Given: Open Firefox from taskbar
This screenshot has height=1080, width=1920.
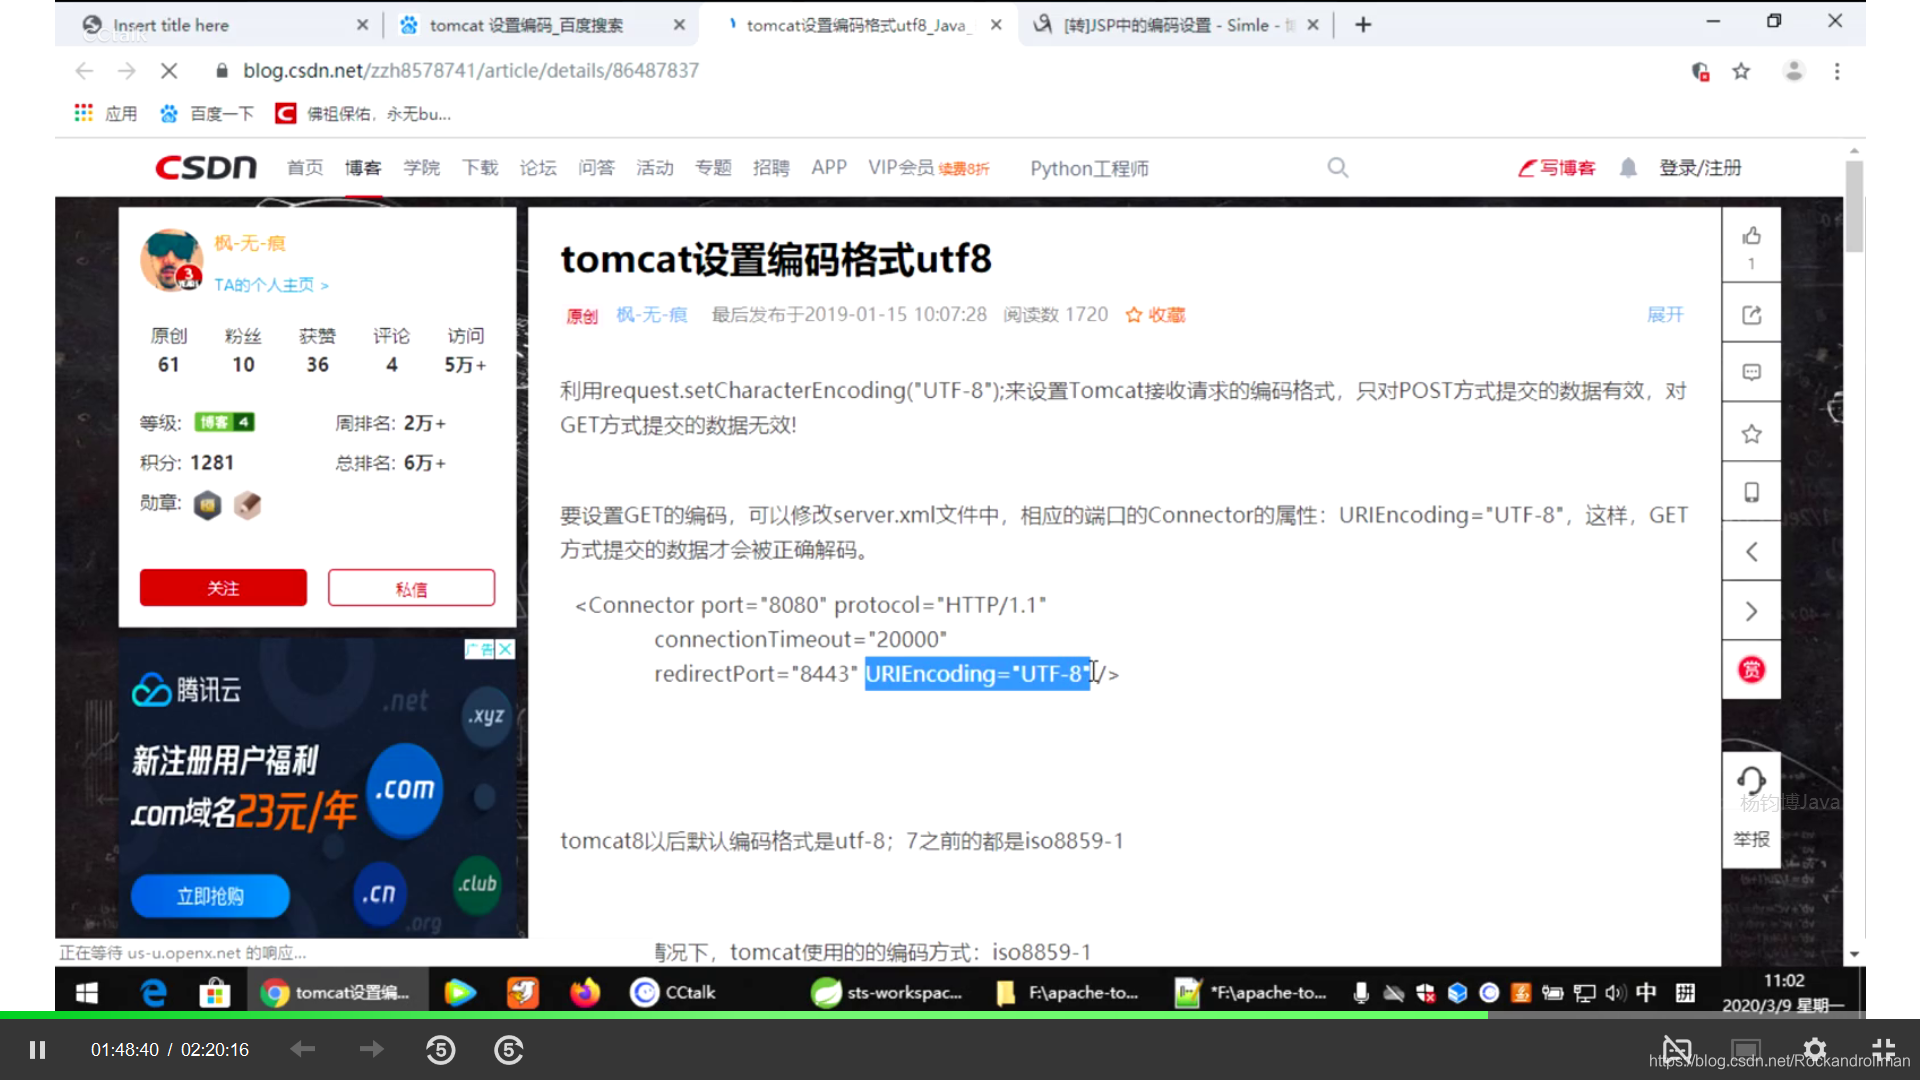Looking at the screenshot, I should (x=585, y=992).
